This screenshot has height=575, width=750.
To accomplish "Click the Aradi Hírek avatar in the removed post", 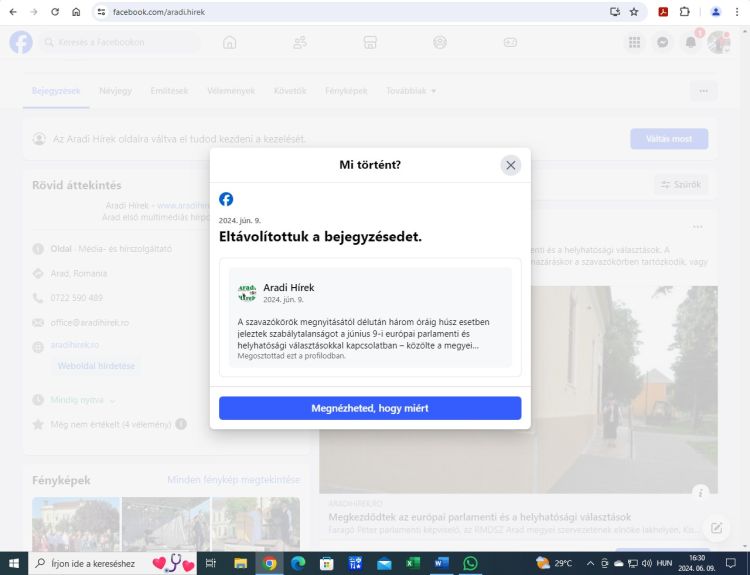I will click(x=247, y=292).
